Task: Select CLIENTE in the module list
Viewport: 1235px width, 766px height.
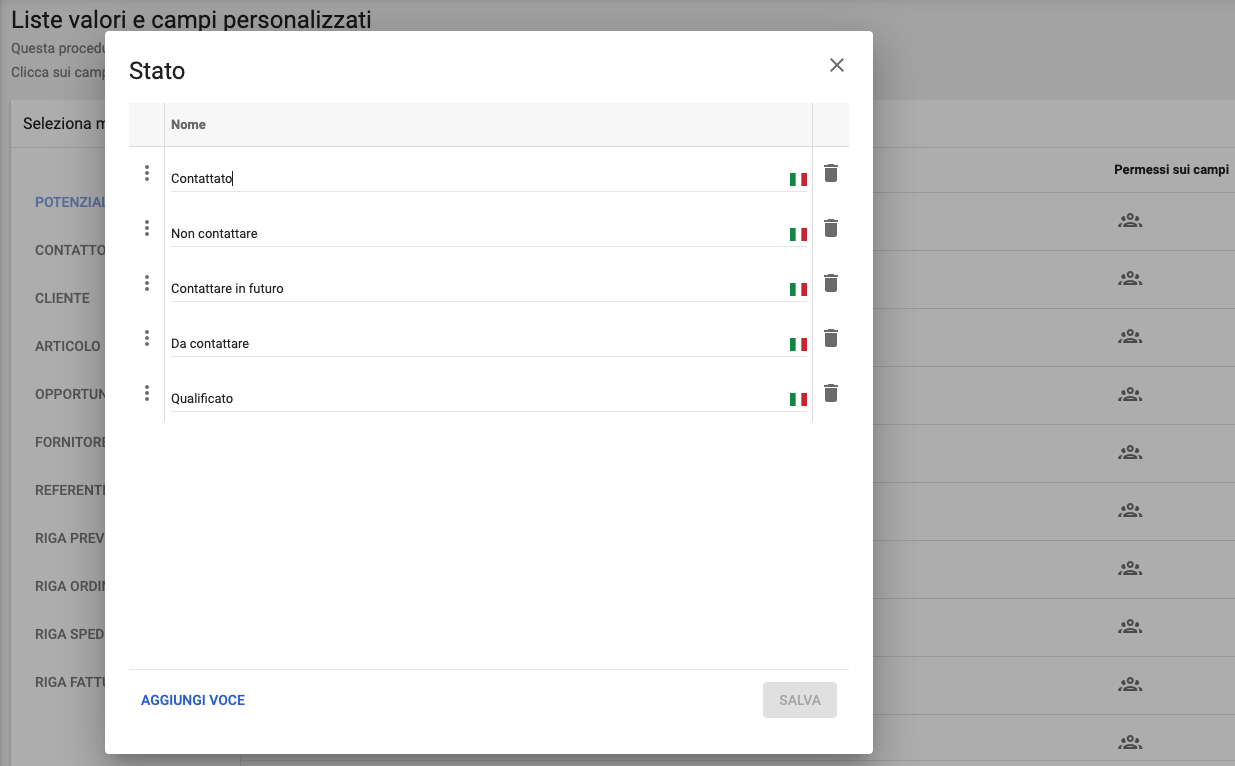Action: pos(62,298)
